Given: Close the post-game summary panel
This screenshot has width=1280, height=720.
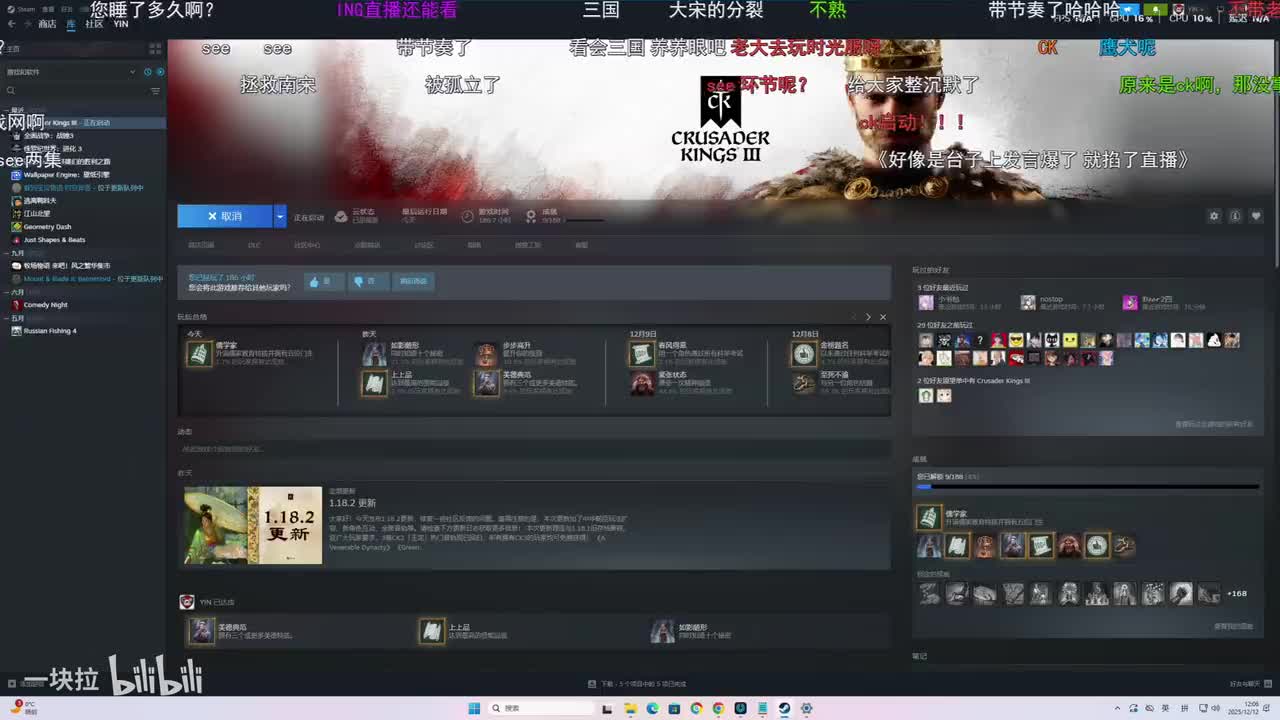Looking at the screenshot, I should 882,317.
